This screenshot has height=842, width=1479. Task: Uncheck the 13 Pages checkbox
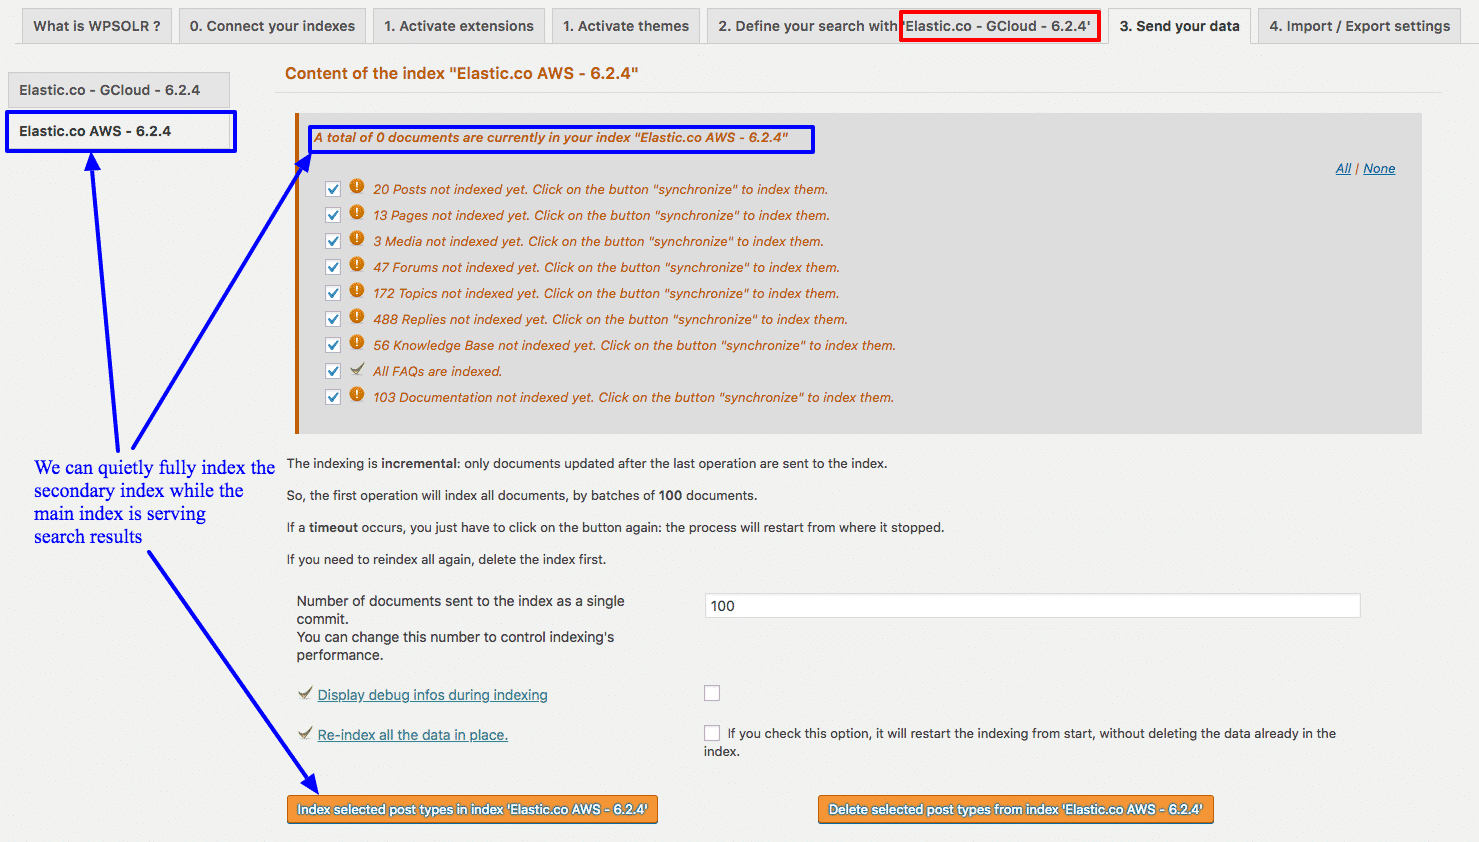click(333, 215)
